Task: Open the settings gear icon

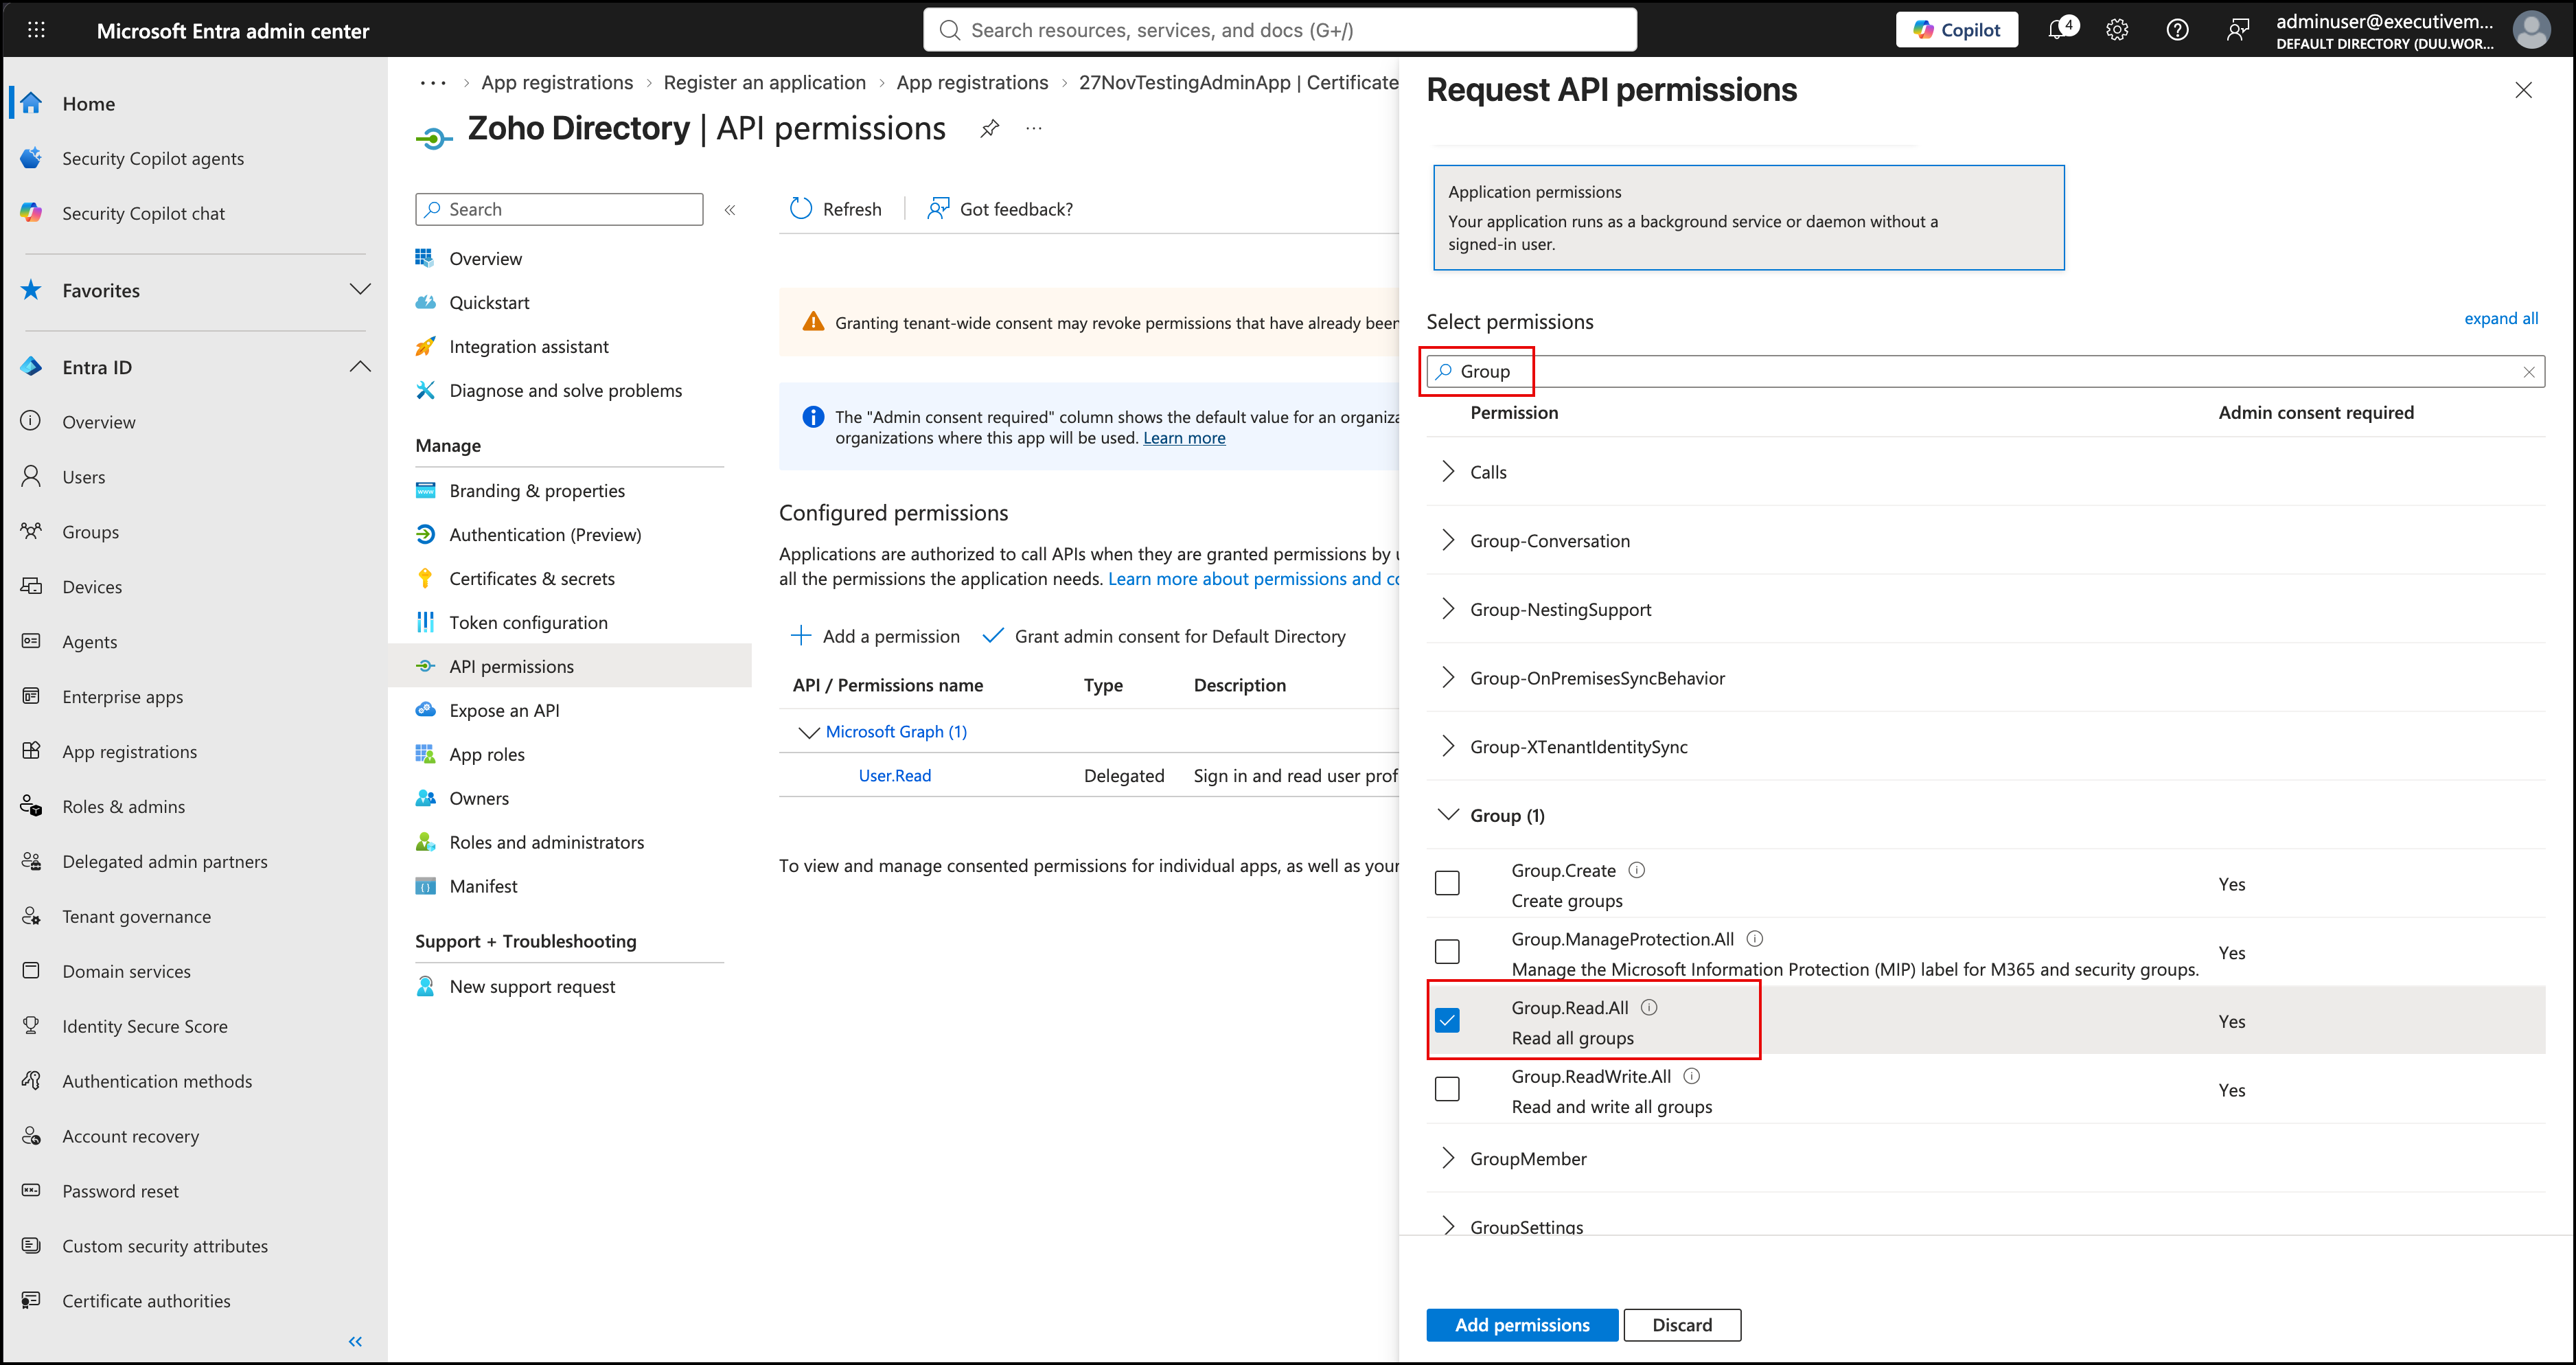Action: 2117,30
